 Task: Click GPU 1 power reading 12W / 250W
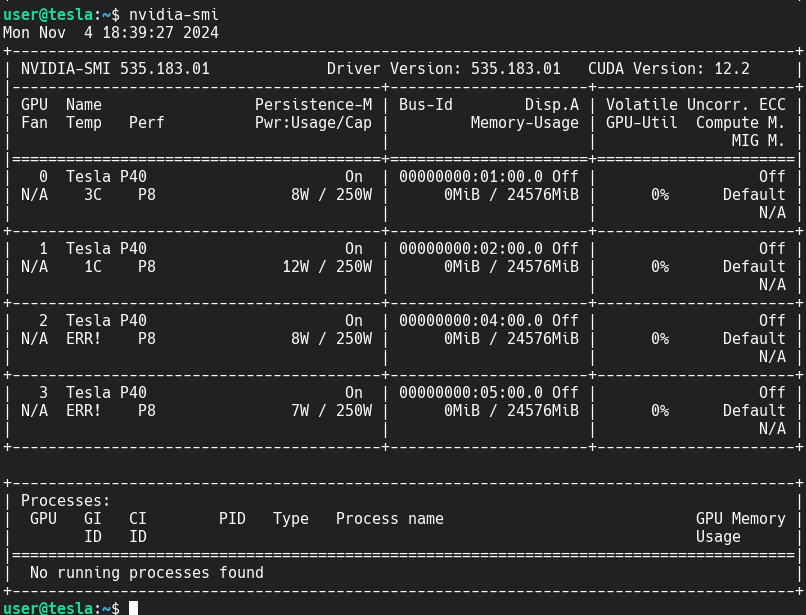(x=327, y=266)
